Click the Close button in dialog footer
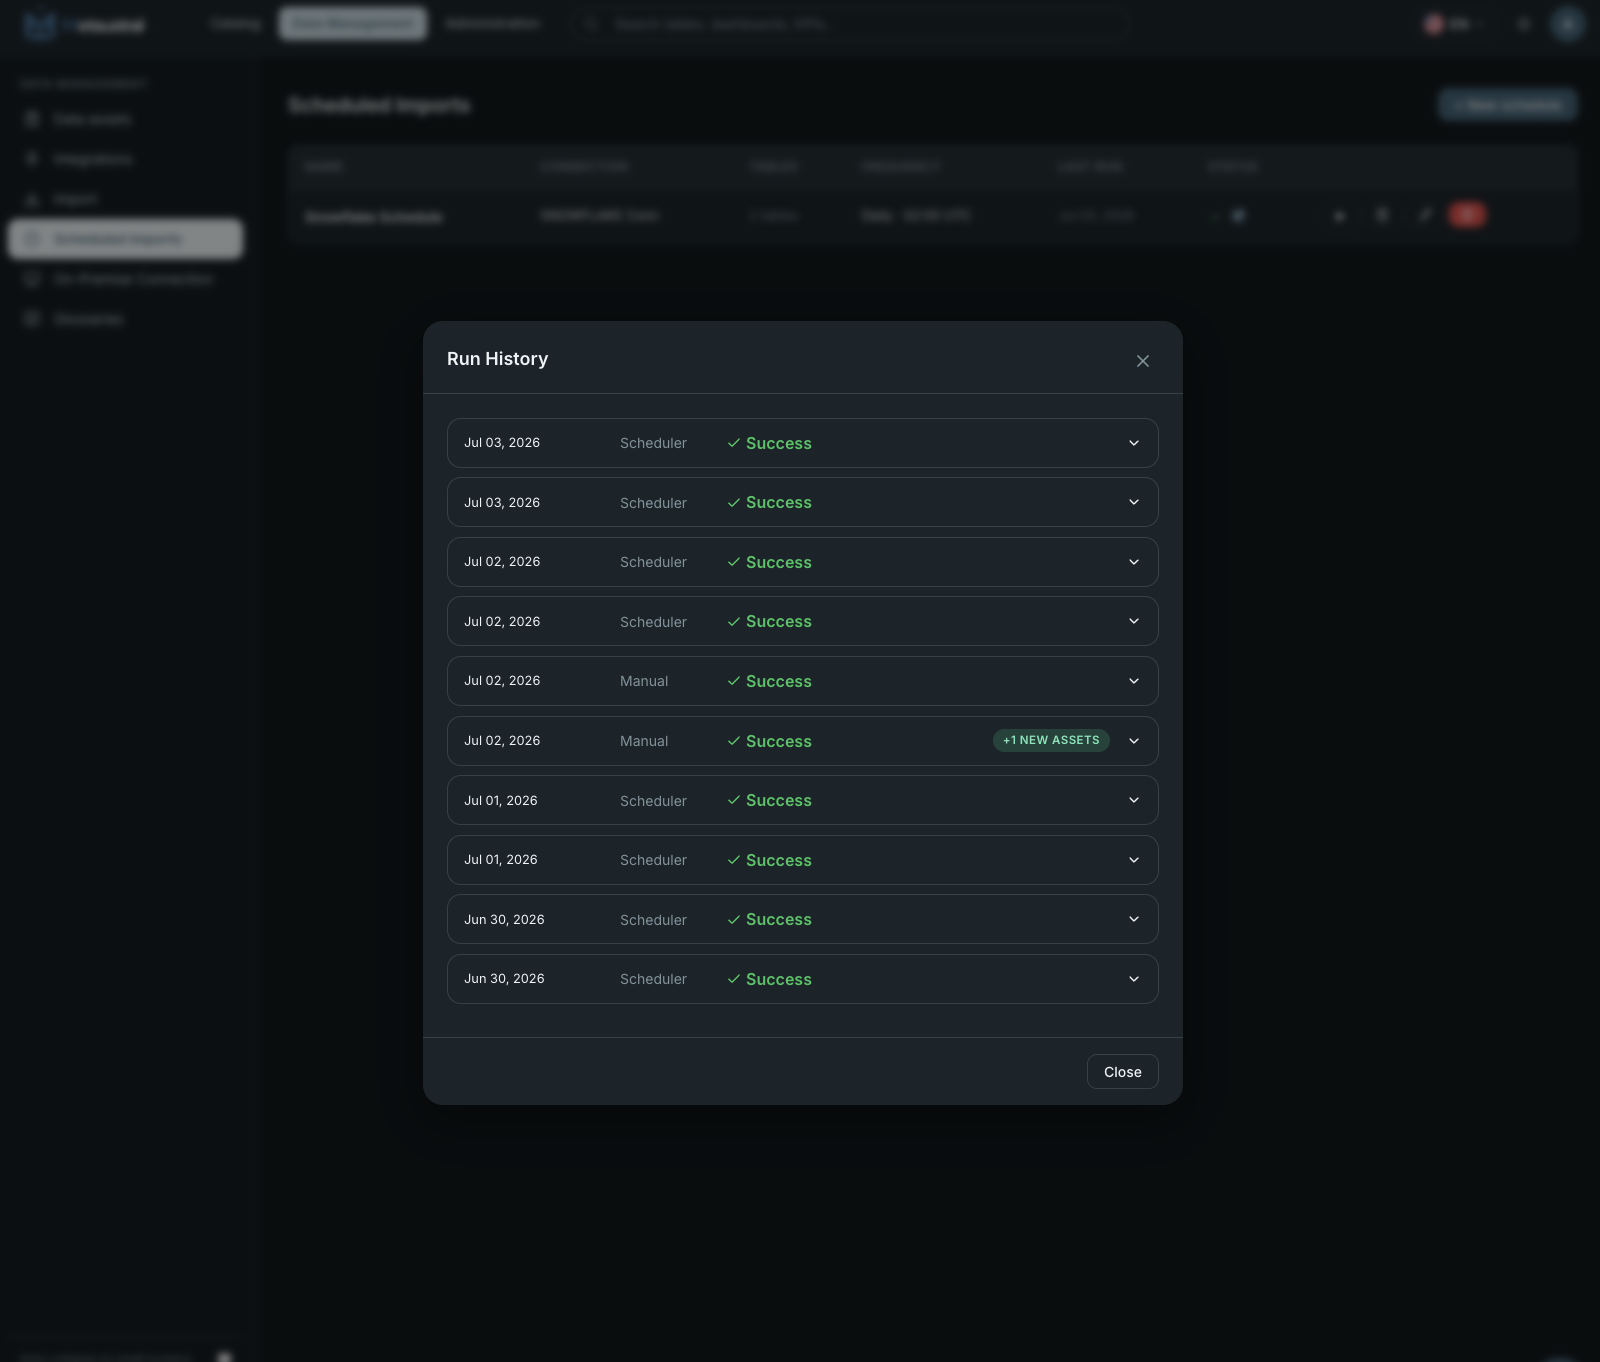The image size is (1600, 1362). point(1122,1071)
